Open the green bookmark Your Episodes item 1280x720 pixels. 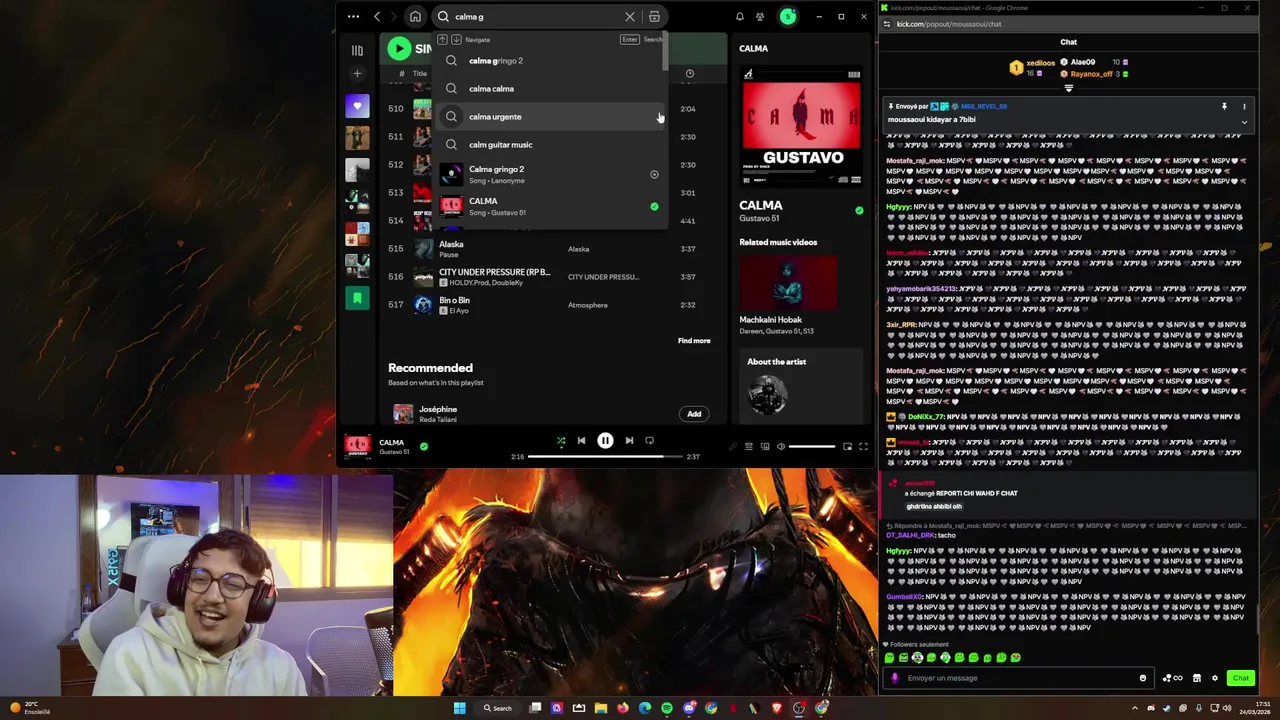click(357, 298)
